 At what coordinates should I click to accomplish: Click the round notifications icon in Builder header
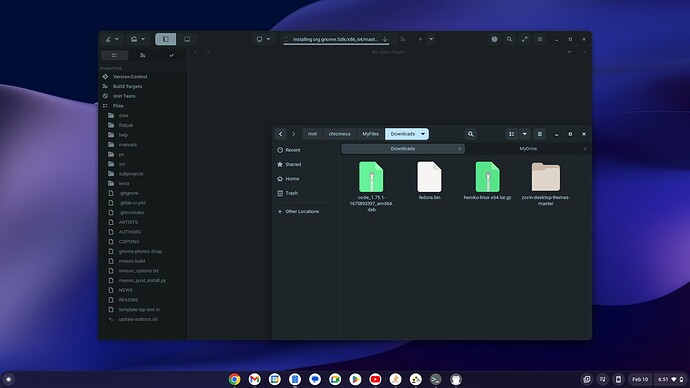pos(494,39)
